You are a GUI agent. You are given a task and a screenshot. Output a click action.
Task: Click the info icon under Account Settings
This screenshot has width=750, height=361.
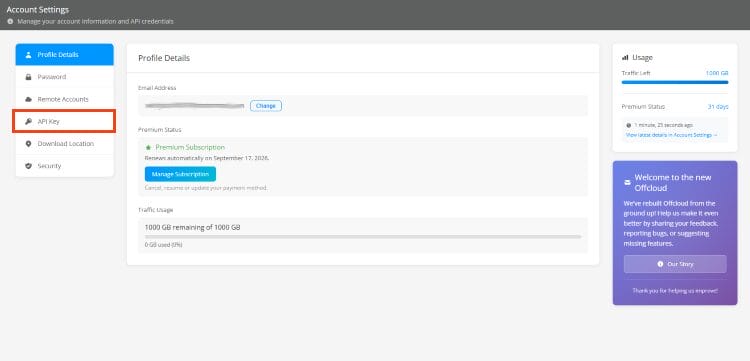click(10, 22)
